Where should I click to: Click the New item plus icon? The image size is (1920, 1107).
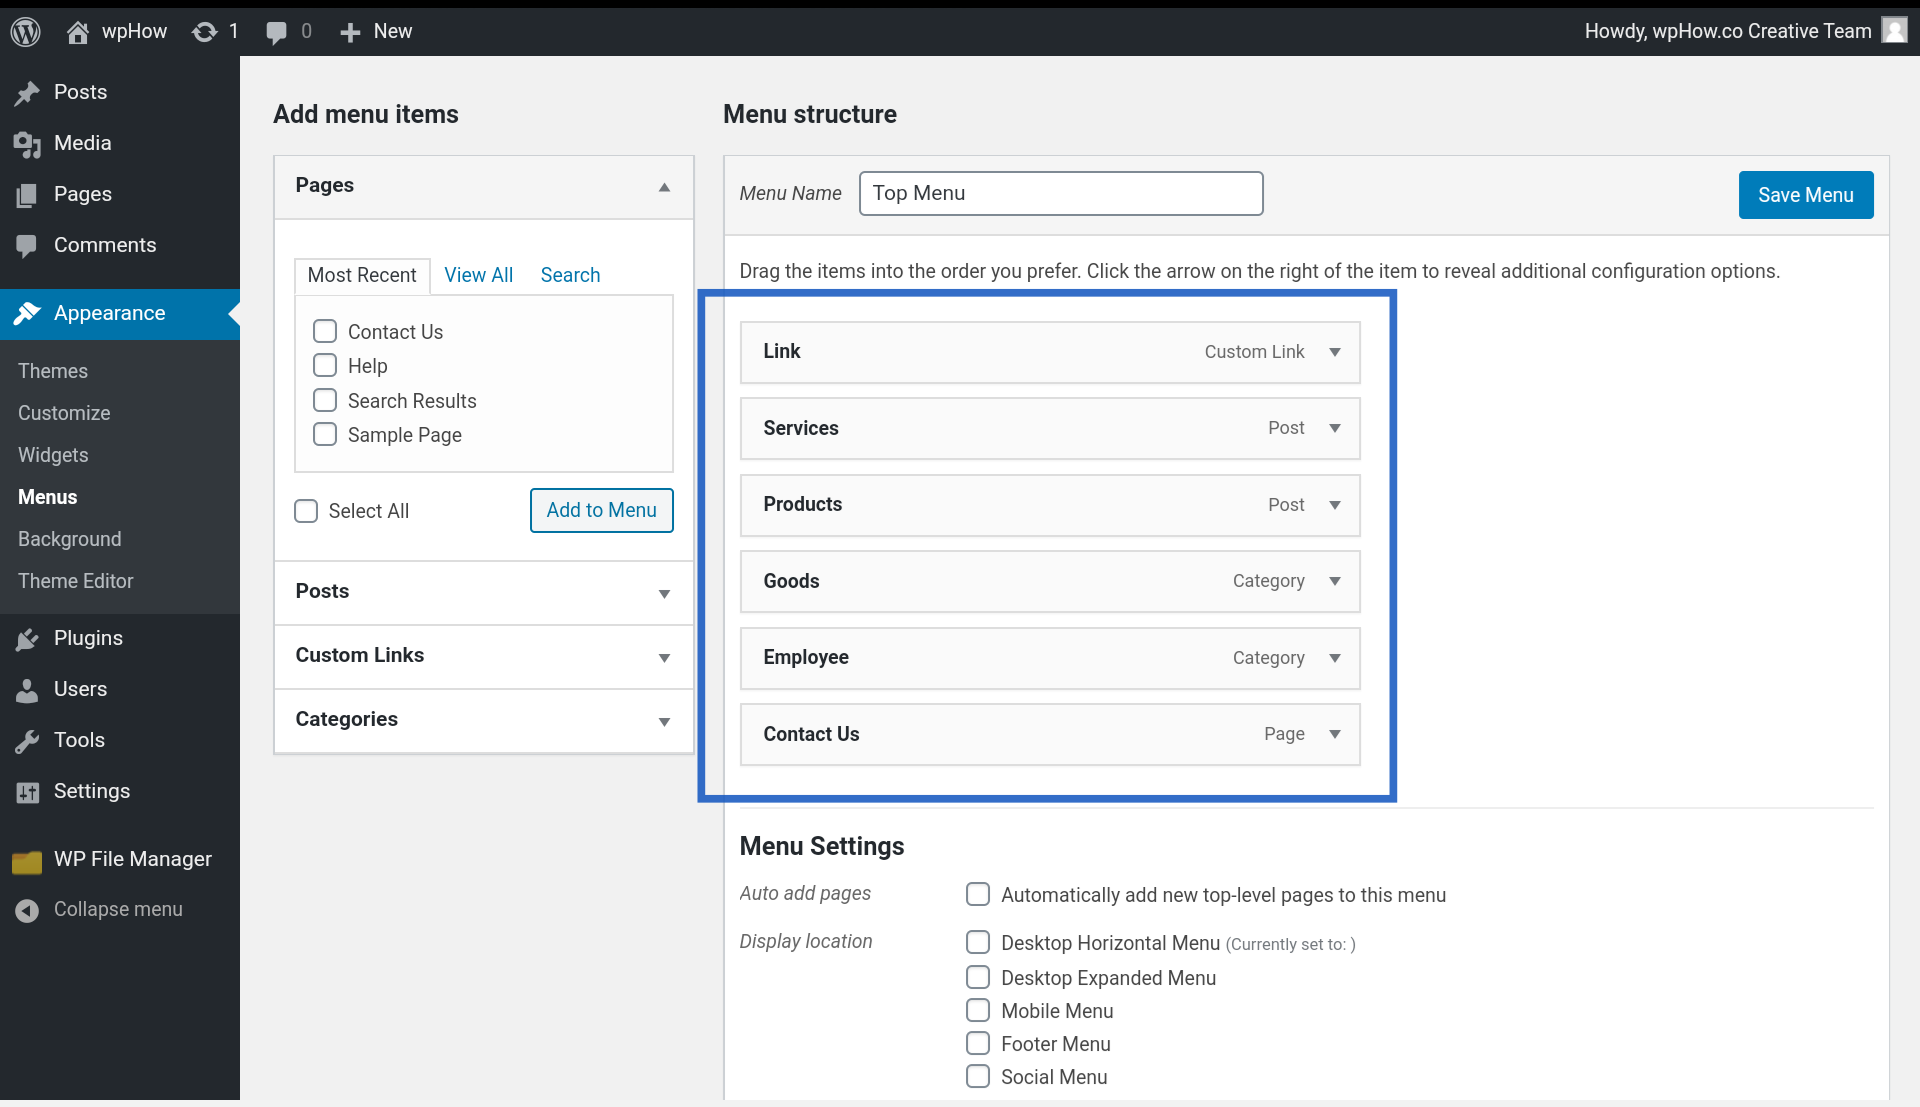[x=350, y=31]
